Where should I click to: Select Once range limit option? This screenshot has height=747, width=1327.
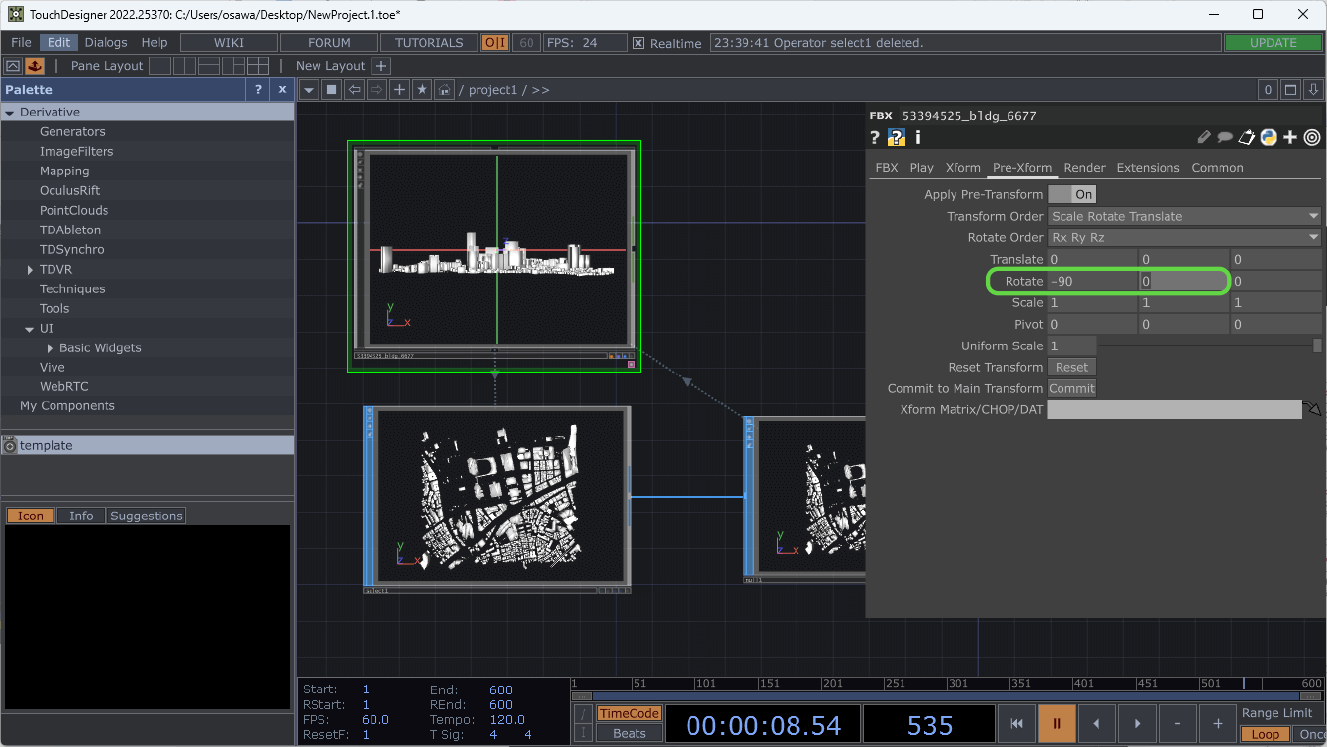pyautogui.click(x=1310, y=734)
